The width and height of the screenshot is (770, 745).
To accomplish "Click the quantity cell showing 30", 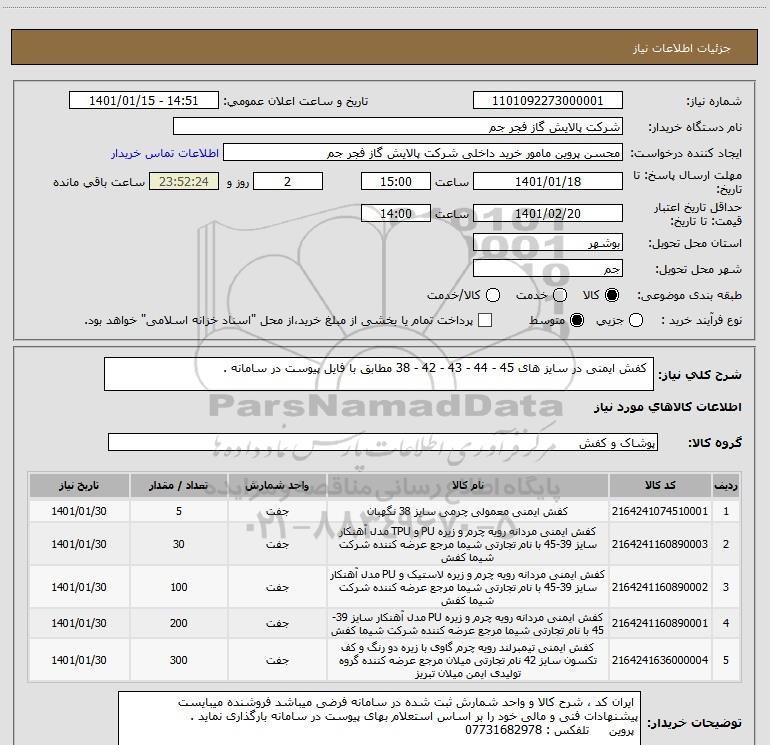I will [179, 544].
